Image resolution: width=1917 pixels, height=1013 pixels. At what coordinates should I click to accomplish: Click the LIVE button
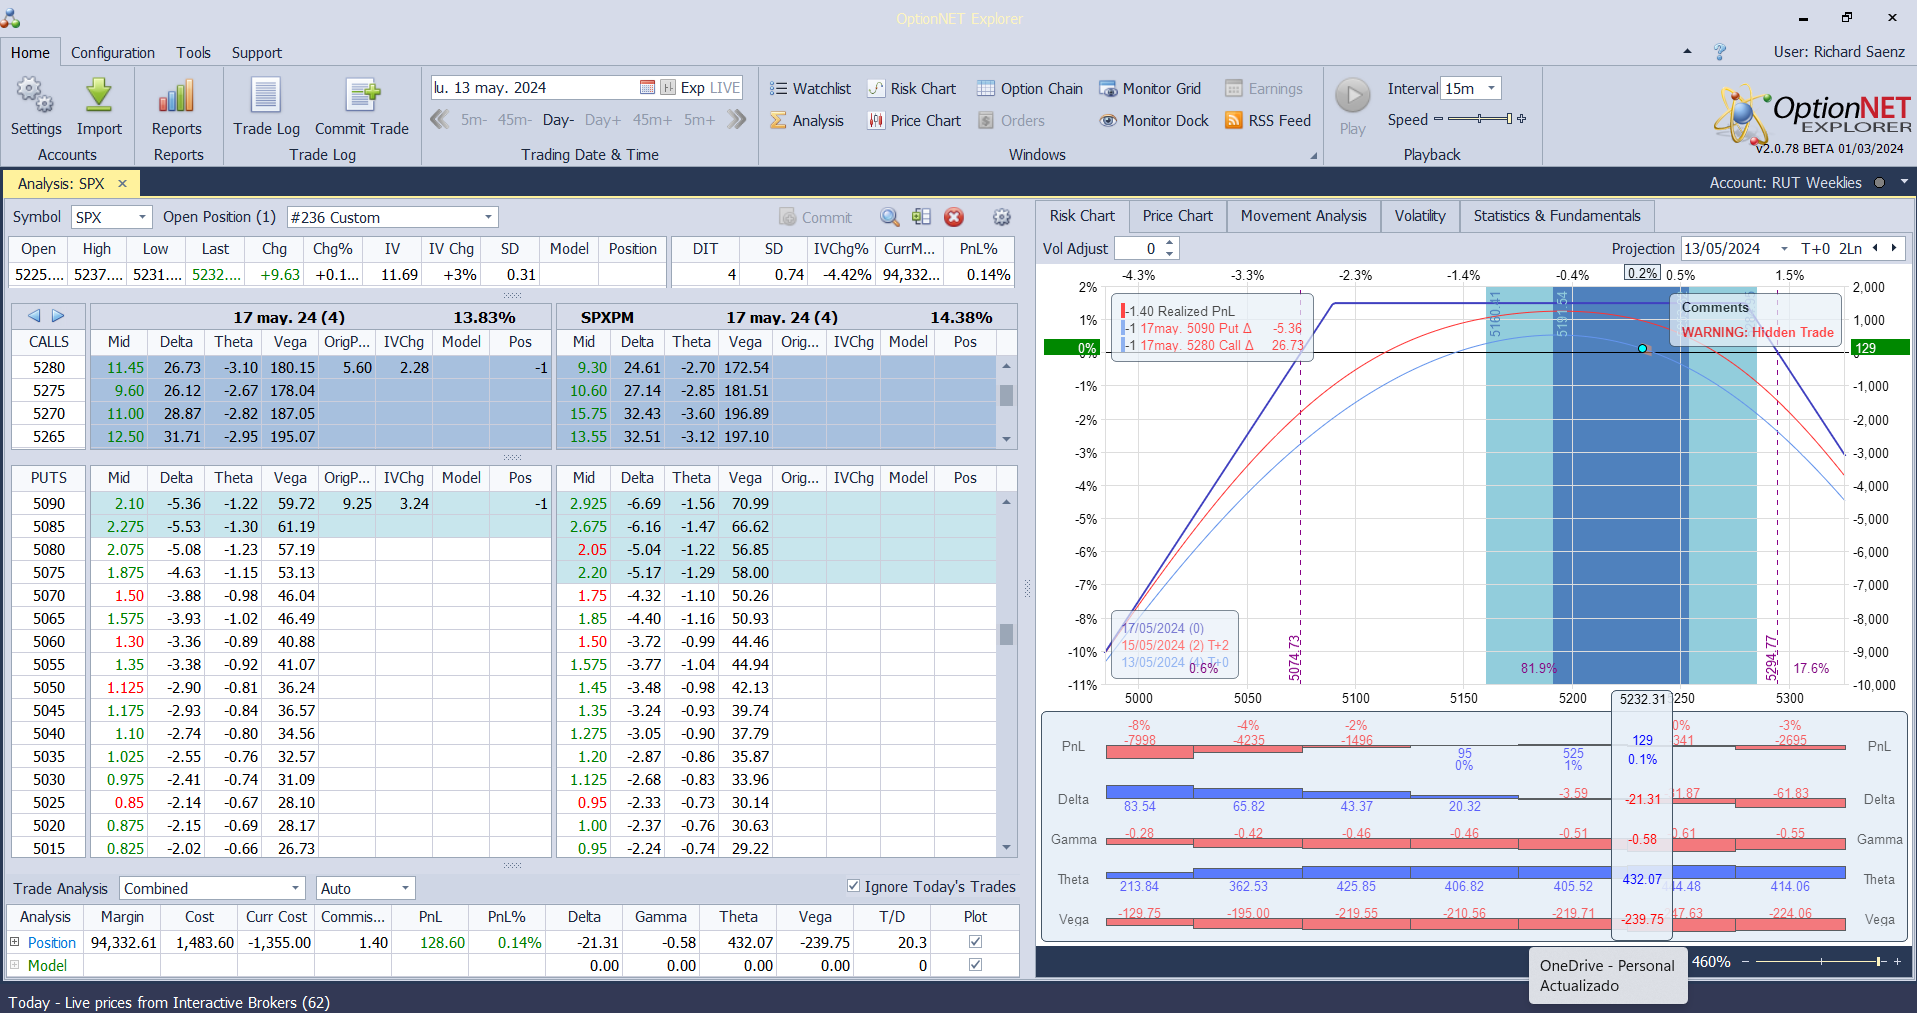tap(725, 88)
